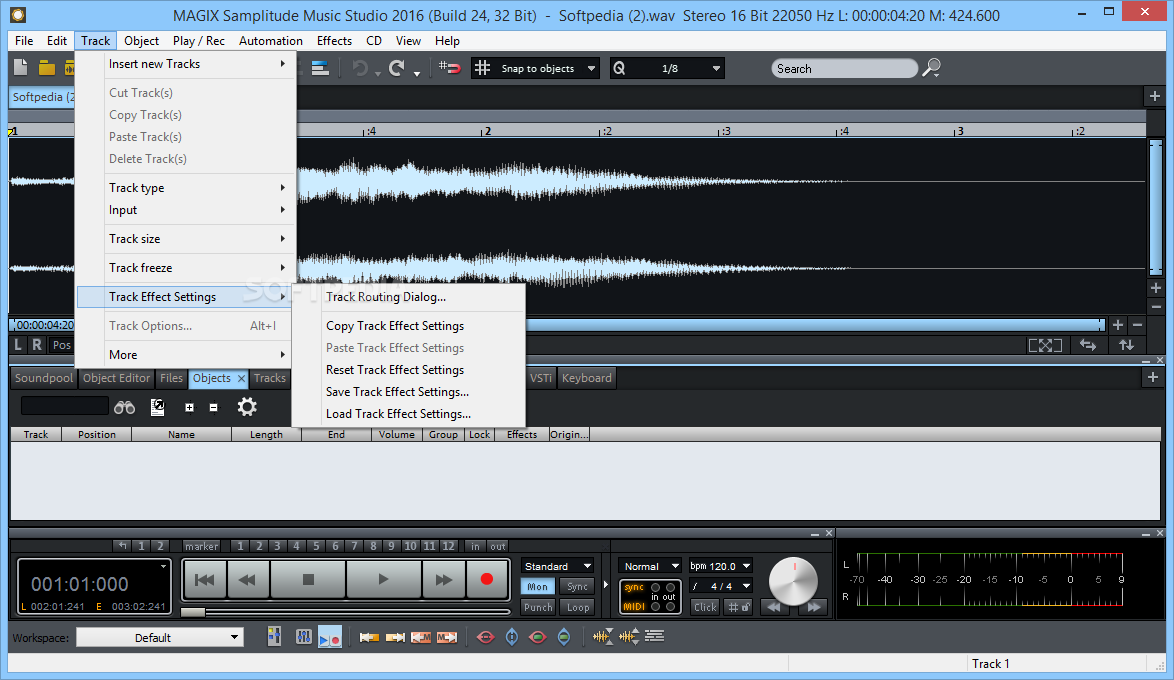The width and height of the screenshot is (1174, 680).
Task: Choose Save Track Effect Settings
Action: [409, 392]
